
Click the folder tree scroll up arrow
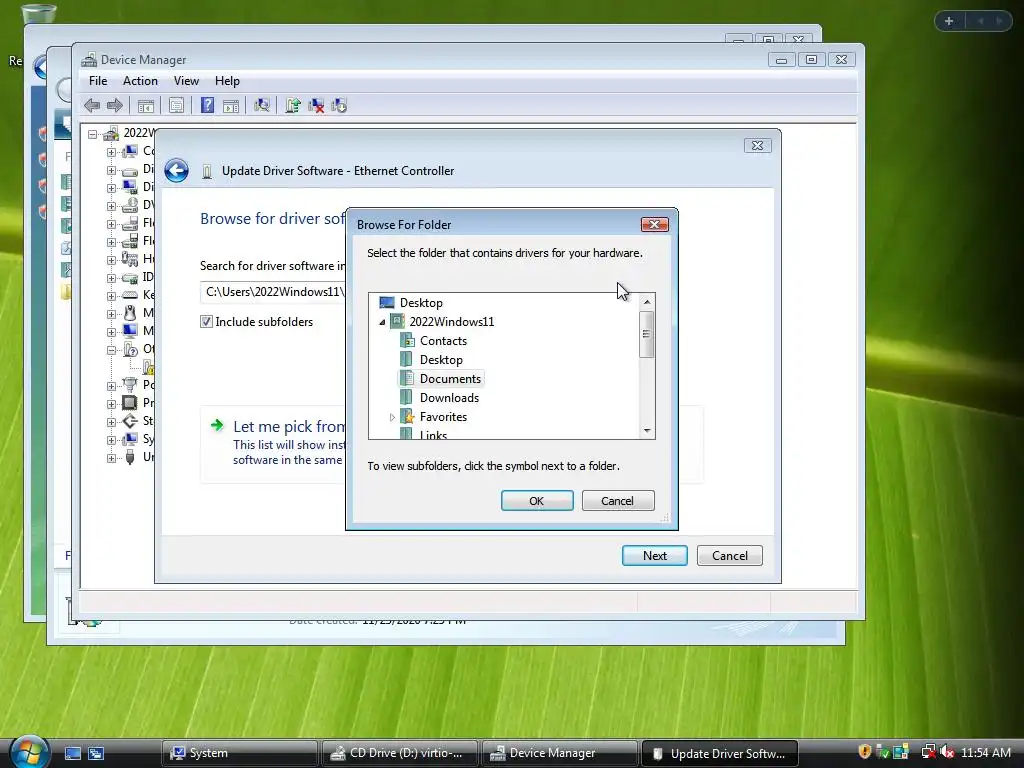(647, 302)
